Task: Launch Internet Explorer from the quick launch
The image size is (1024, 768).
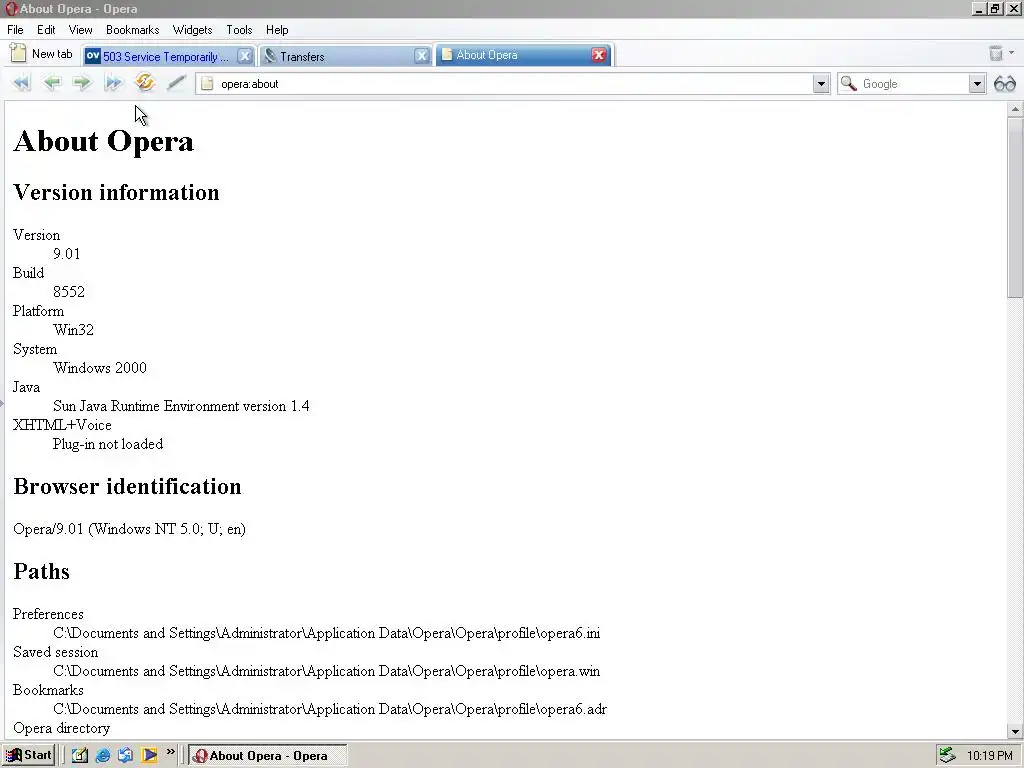Action: (103, 756)
